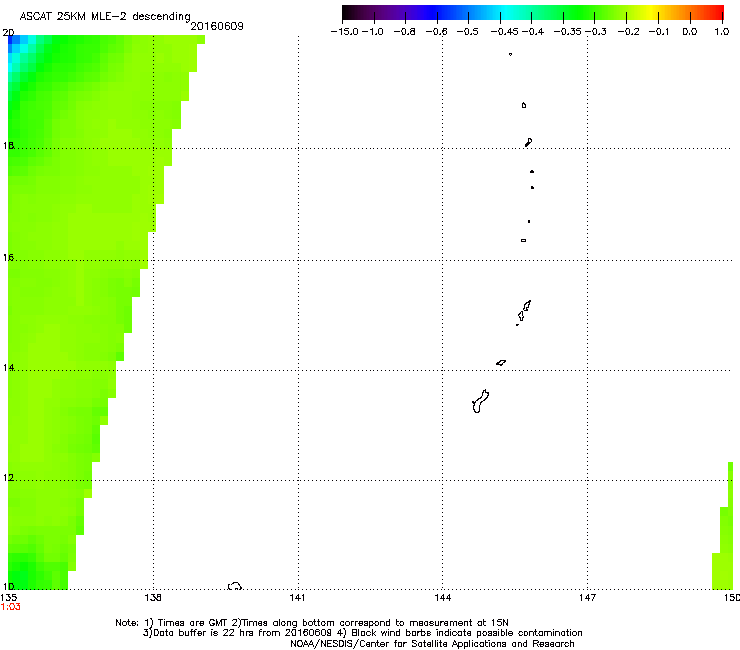The width and height of the screenshot is (740, 650).
Task: Click the -0.35 color scale label
Action: tap(568, 32)
